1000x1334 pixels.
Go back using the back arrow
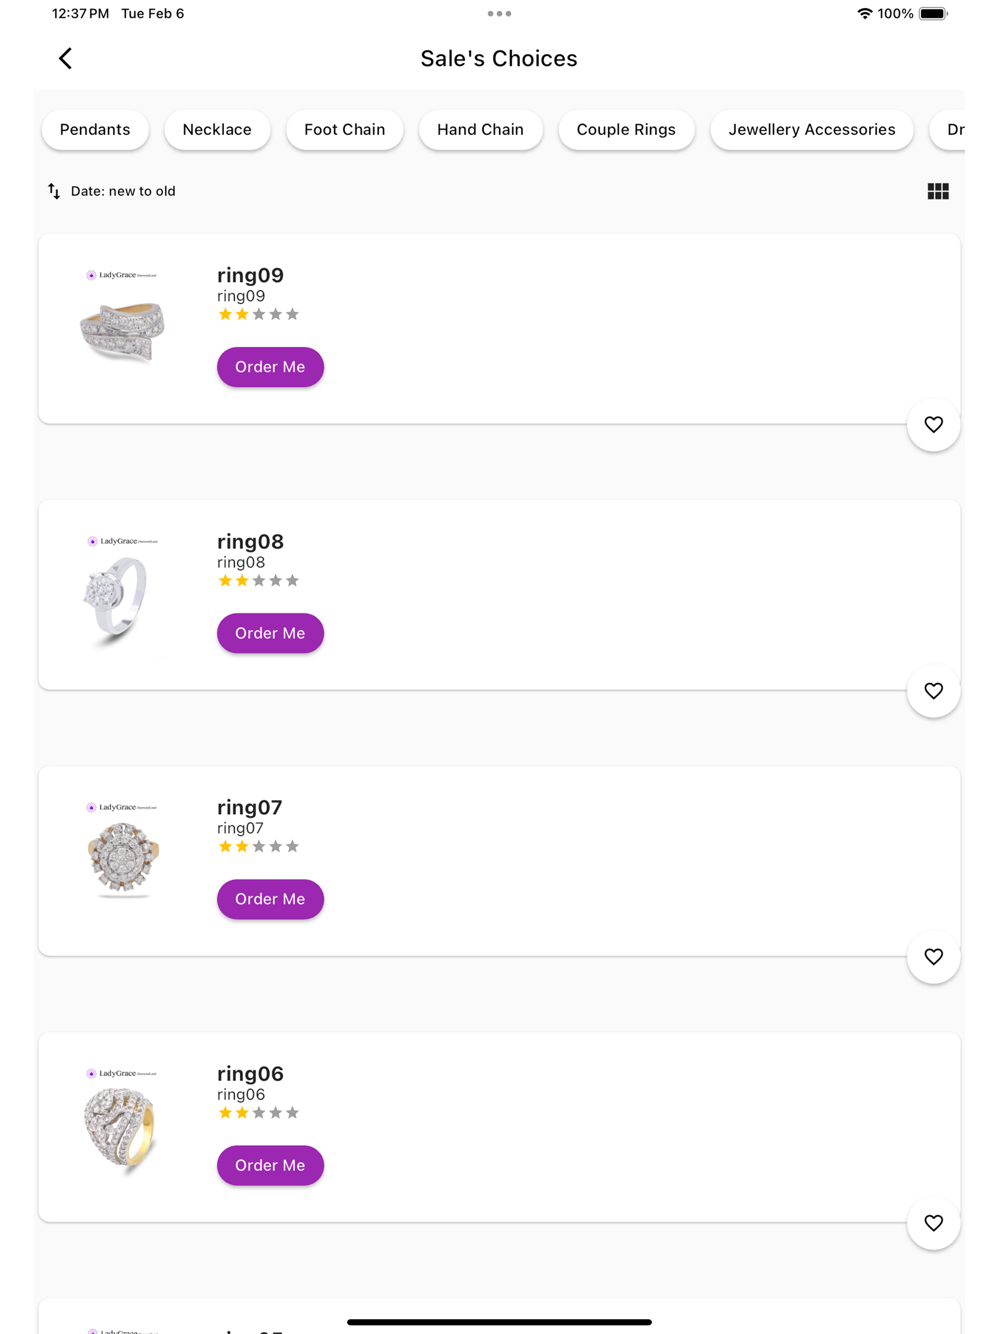click(x=66, y=59)
